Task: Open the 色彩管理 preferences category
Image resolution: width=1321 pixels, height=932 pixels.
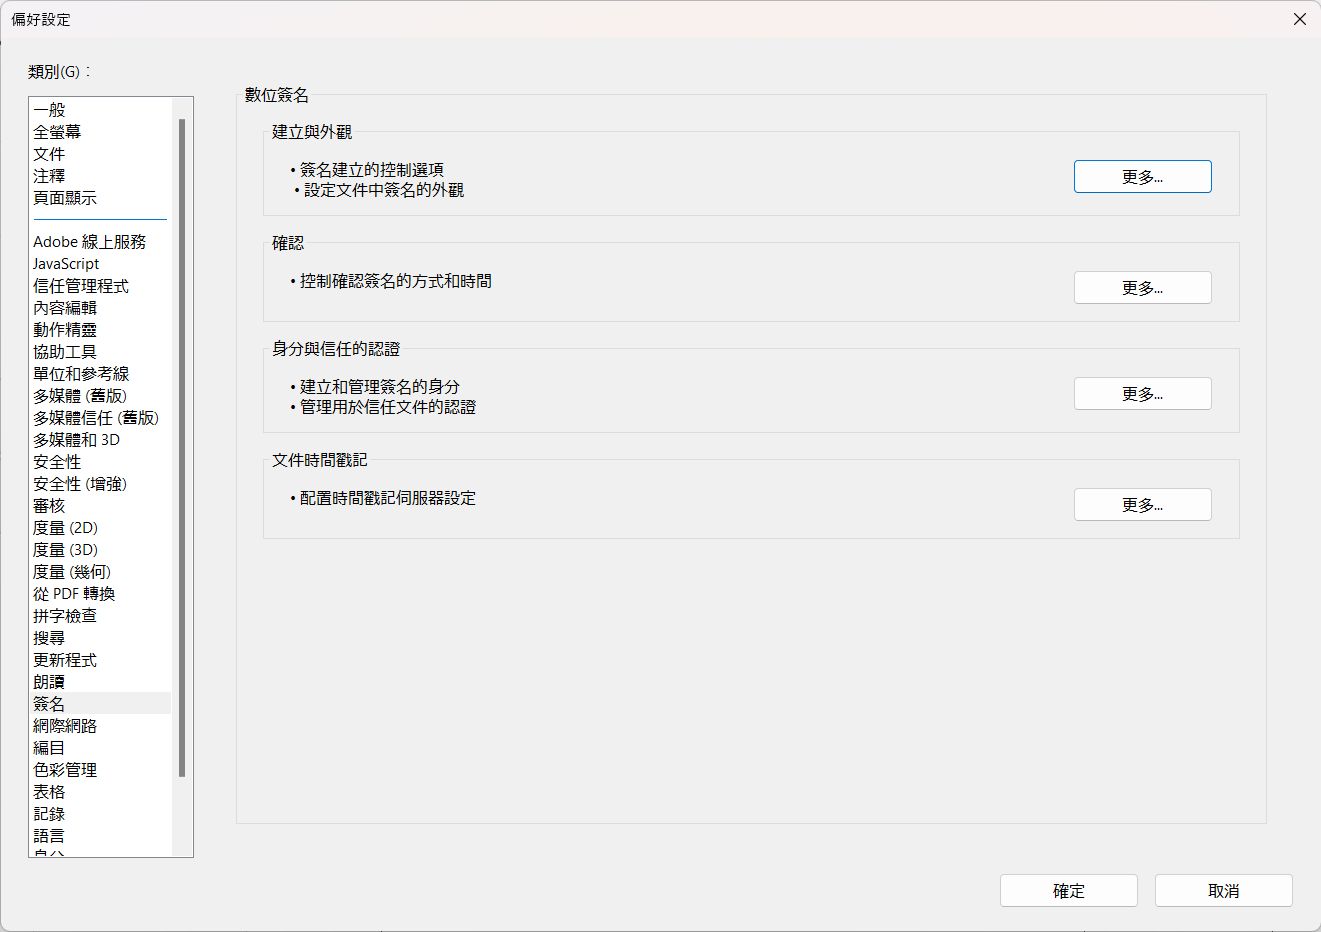Action: point(64,769)
